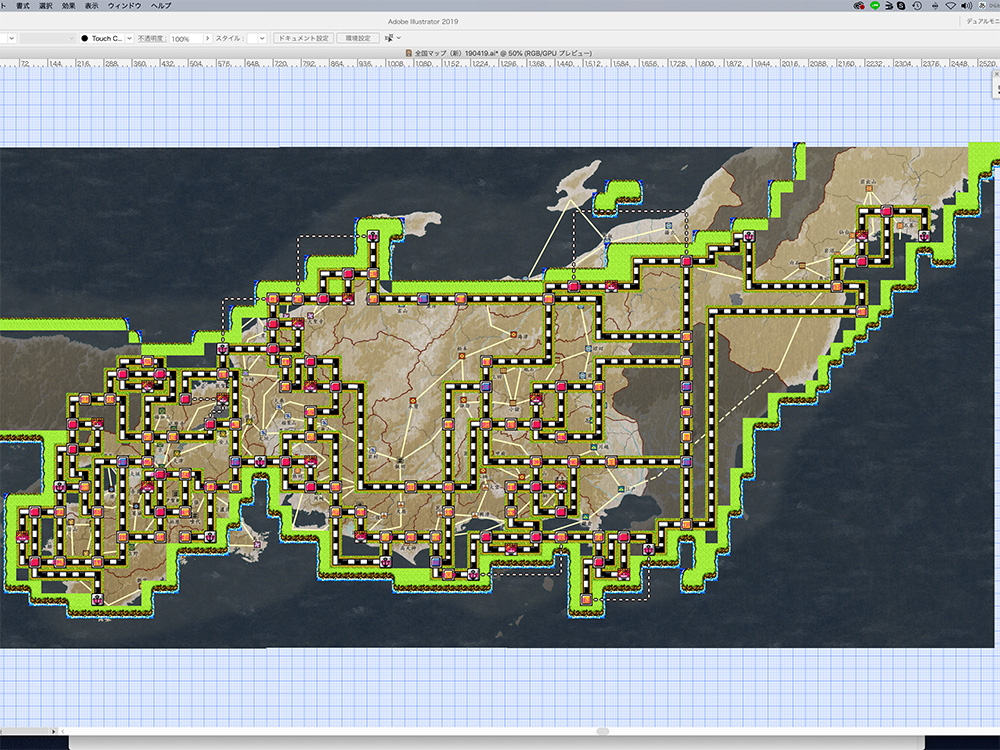The image size is (1000, 750).
Task: Open the スタイル dropdown
Action: [x=262, y=38]
